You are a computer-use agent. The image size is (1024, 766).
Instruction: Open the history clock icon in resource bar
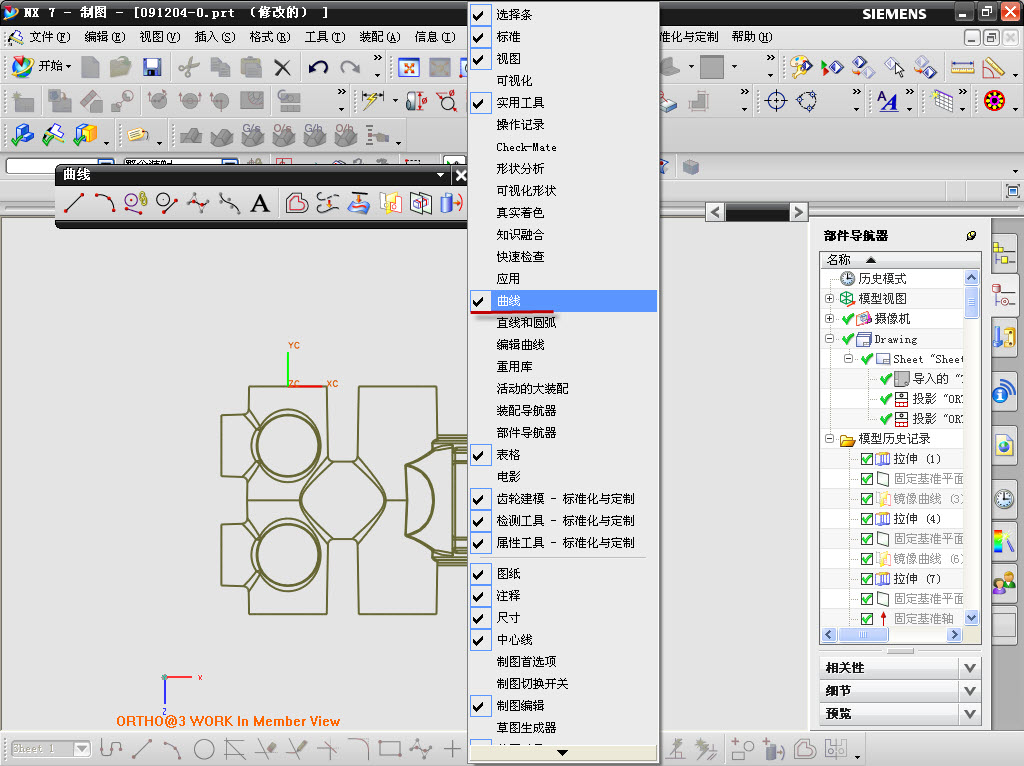tap(1004, 499)
